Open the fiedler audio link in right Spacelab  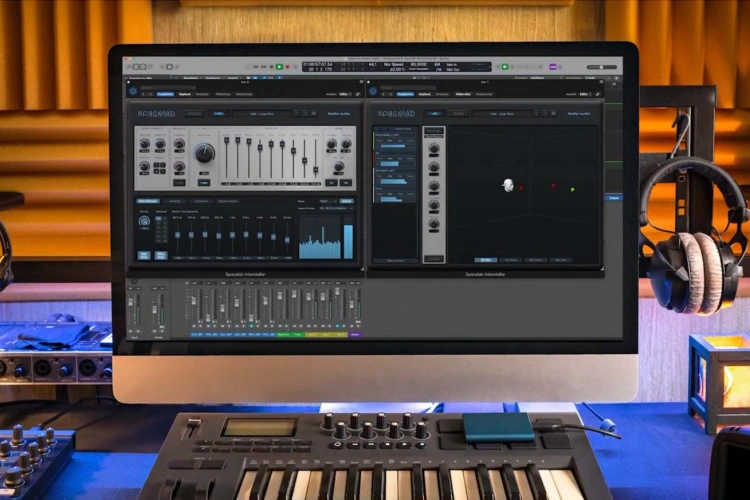[x=579, y=113]
